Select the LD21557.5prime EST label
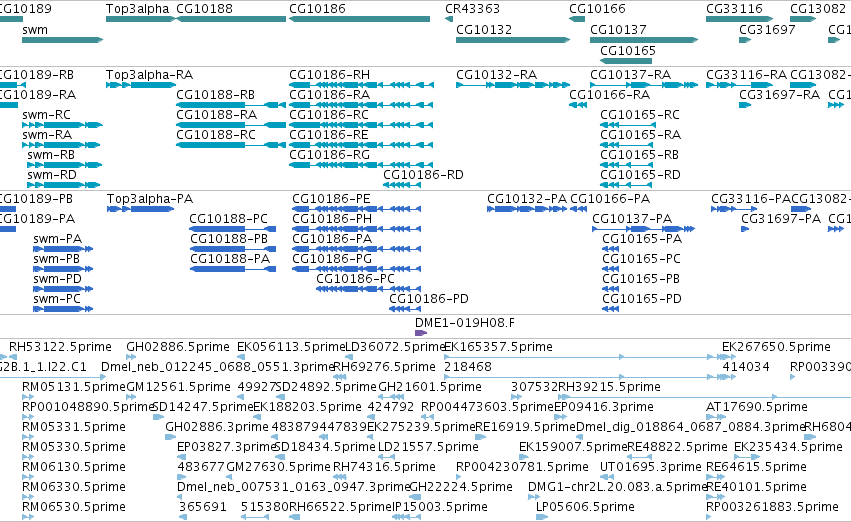Image resolution: width=851 pixels, height=522 pixels. coord(428,447)
